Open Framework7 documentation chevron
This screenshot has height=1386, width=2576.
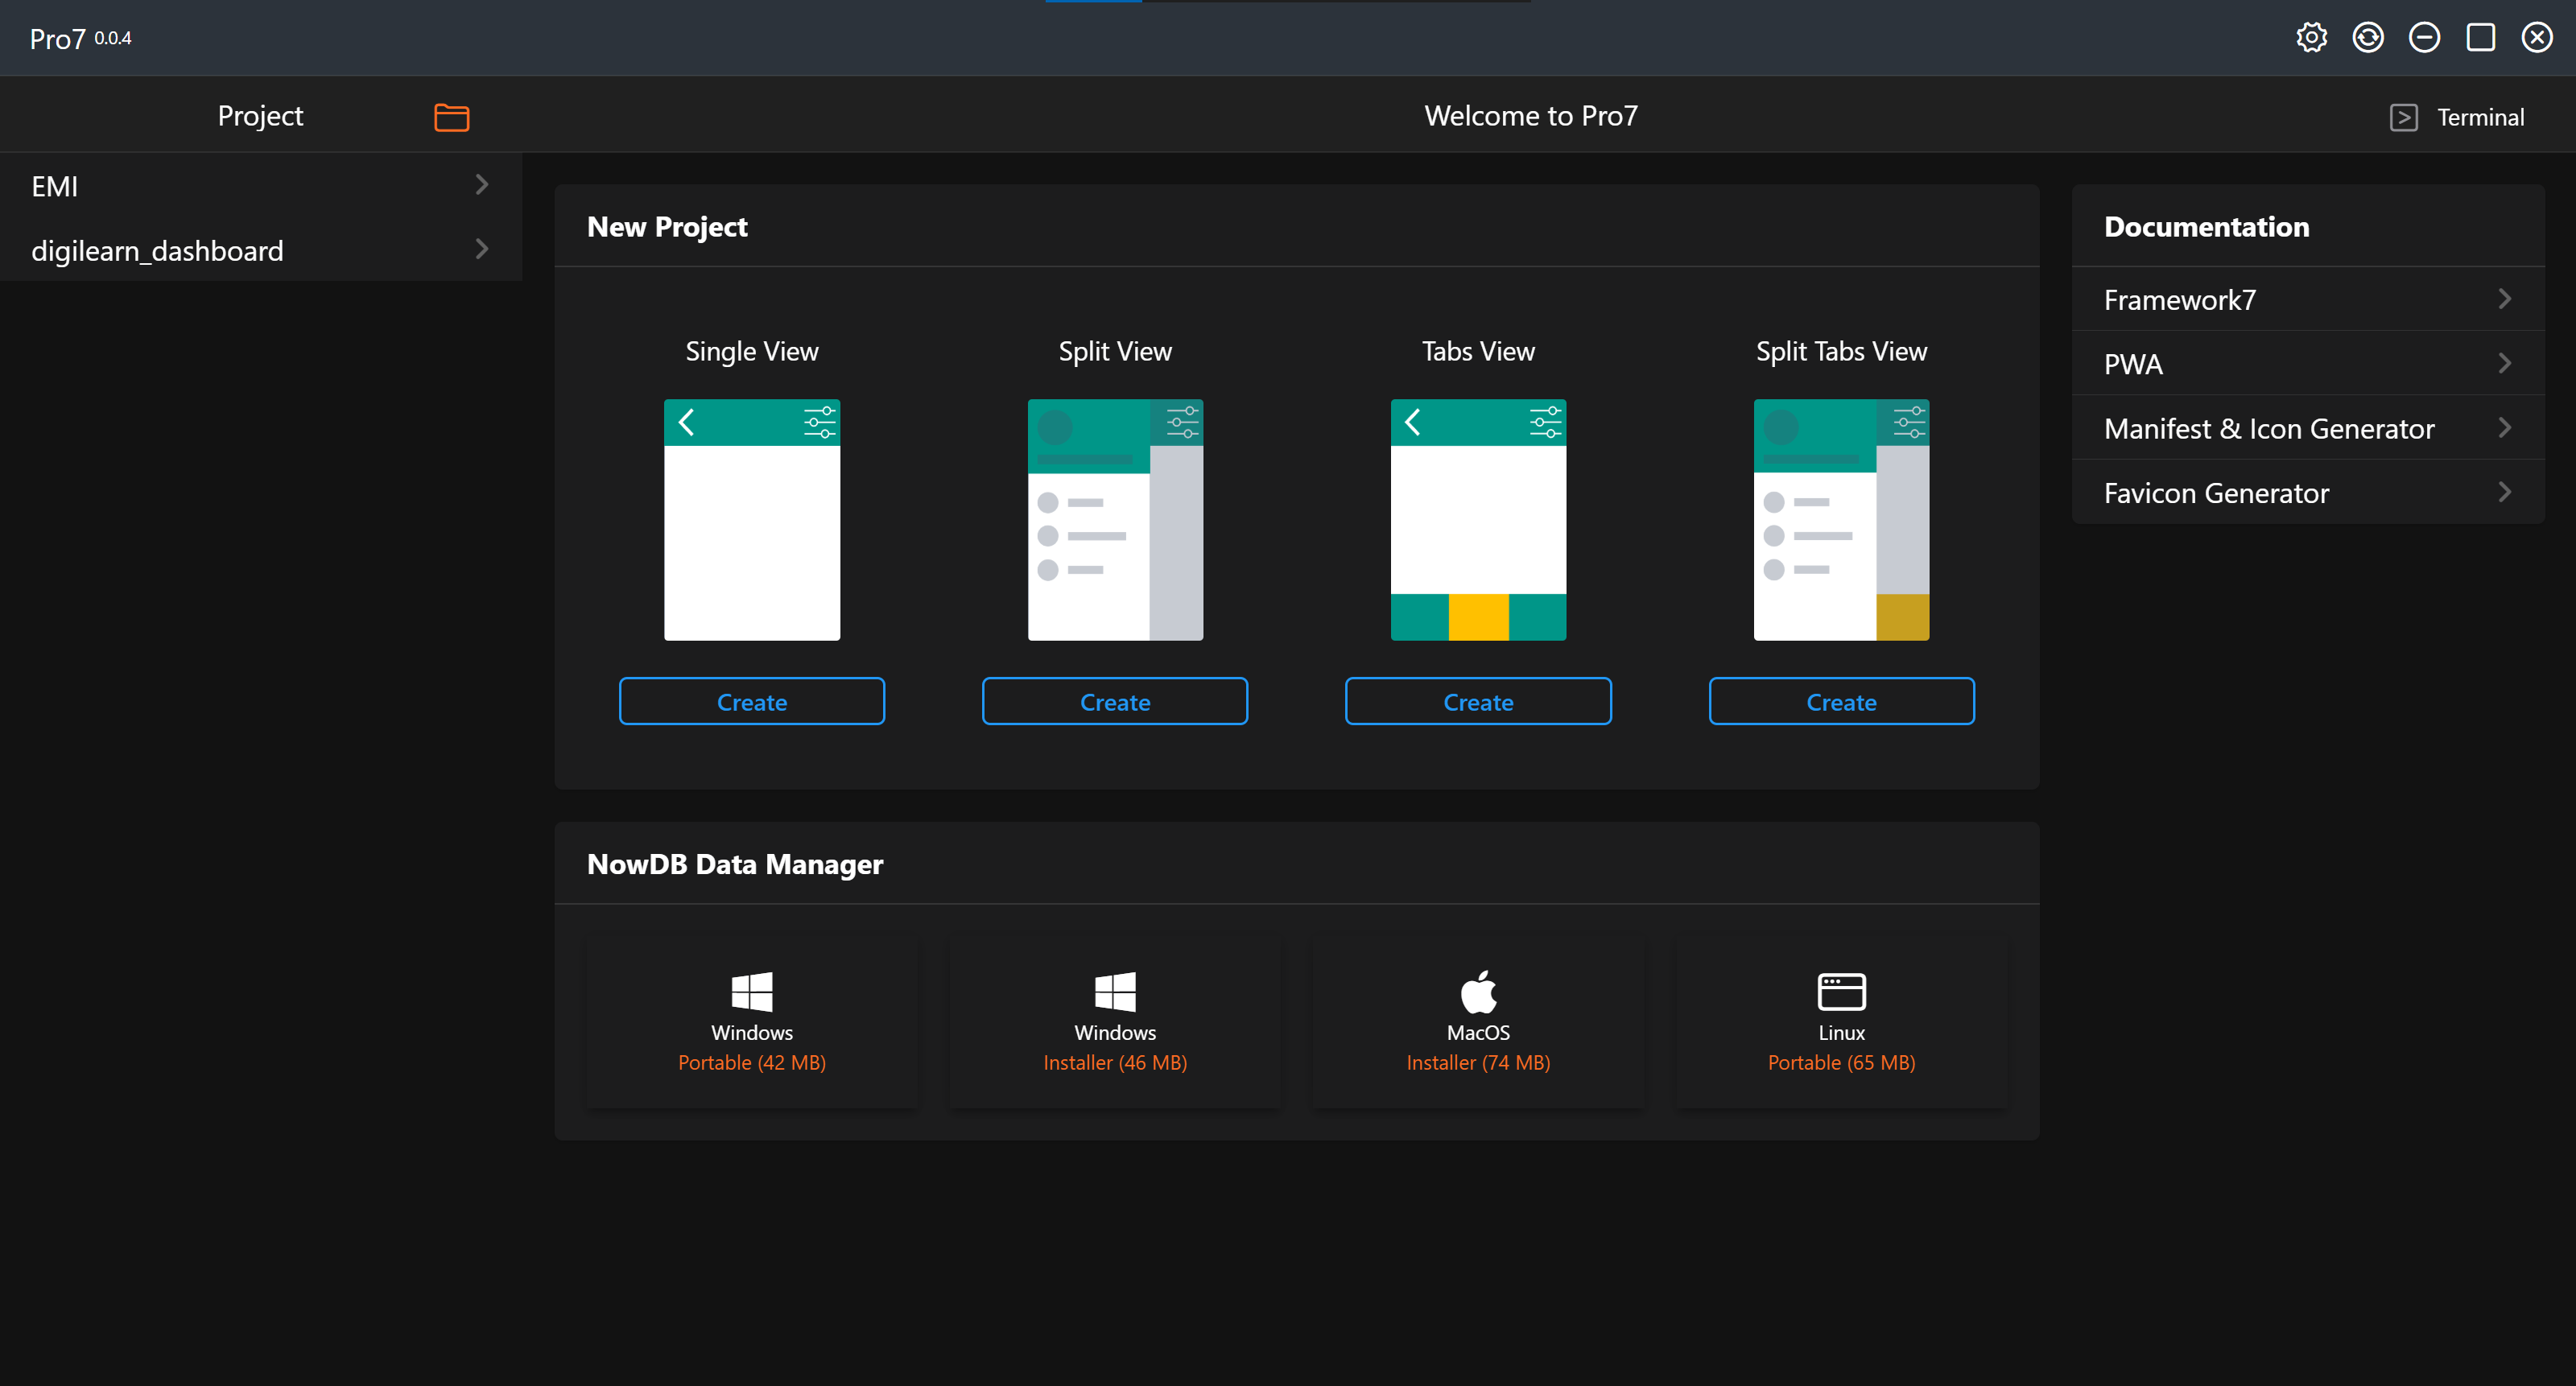[2504, 299]
